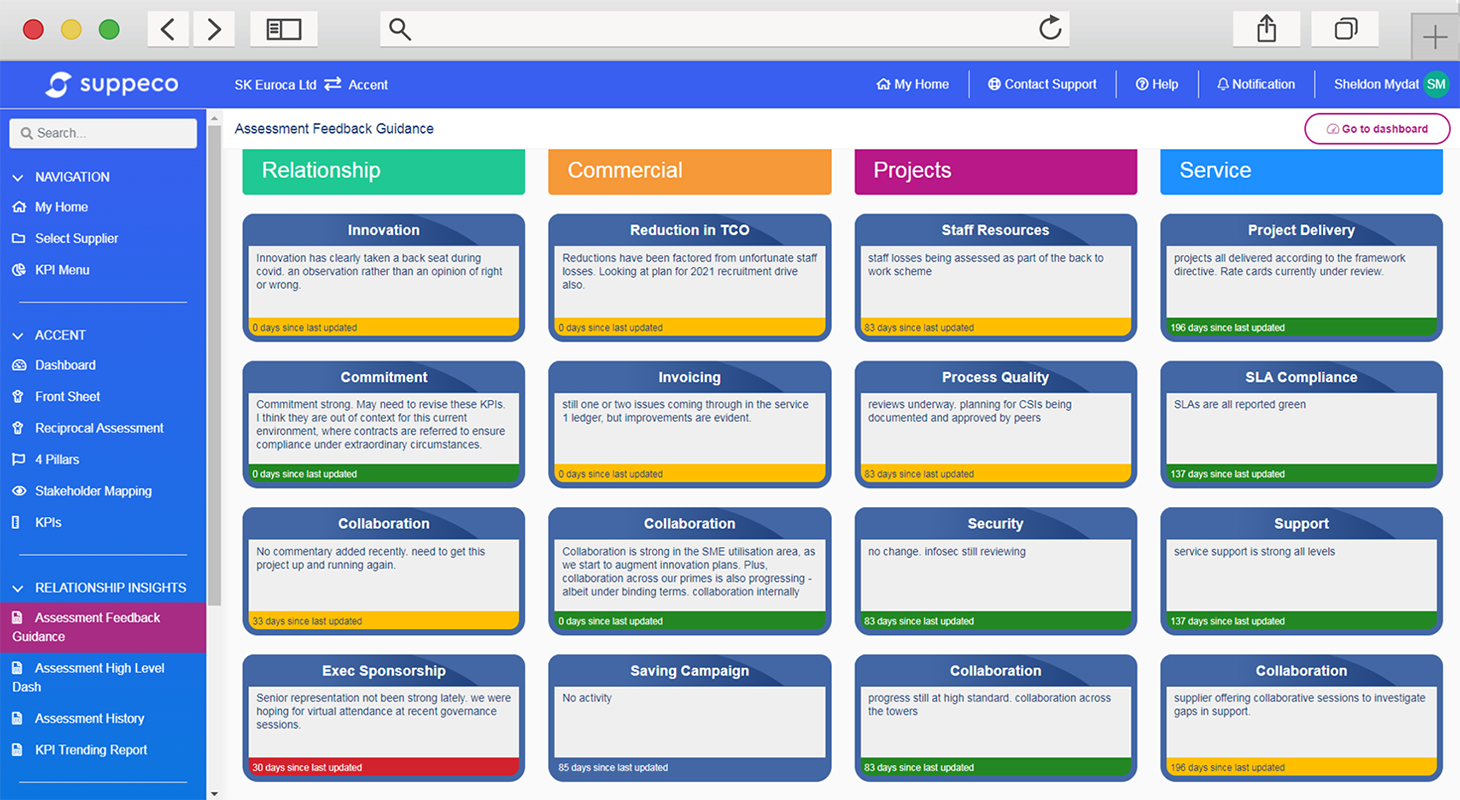1460x800 pixels.
Task: Click the Contact Support globe icon
Action: (x=994, y=84)
